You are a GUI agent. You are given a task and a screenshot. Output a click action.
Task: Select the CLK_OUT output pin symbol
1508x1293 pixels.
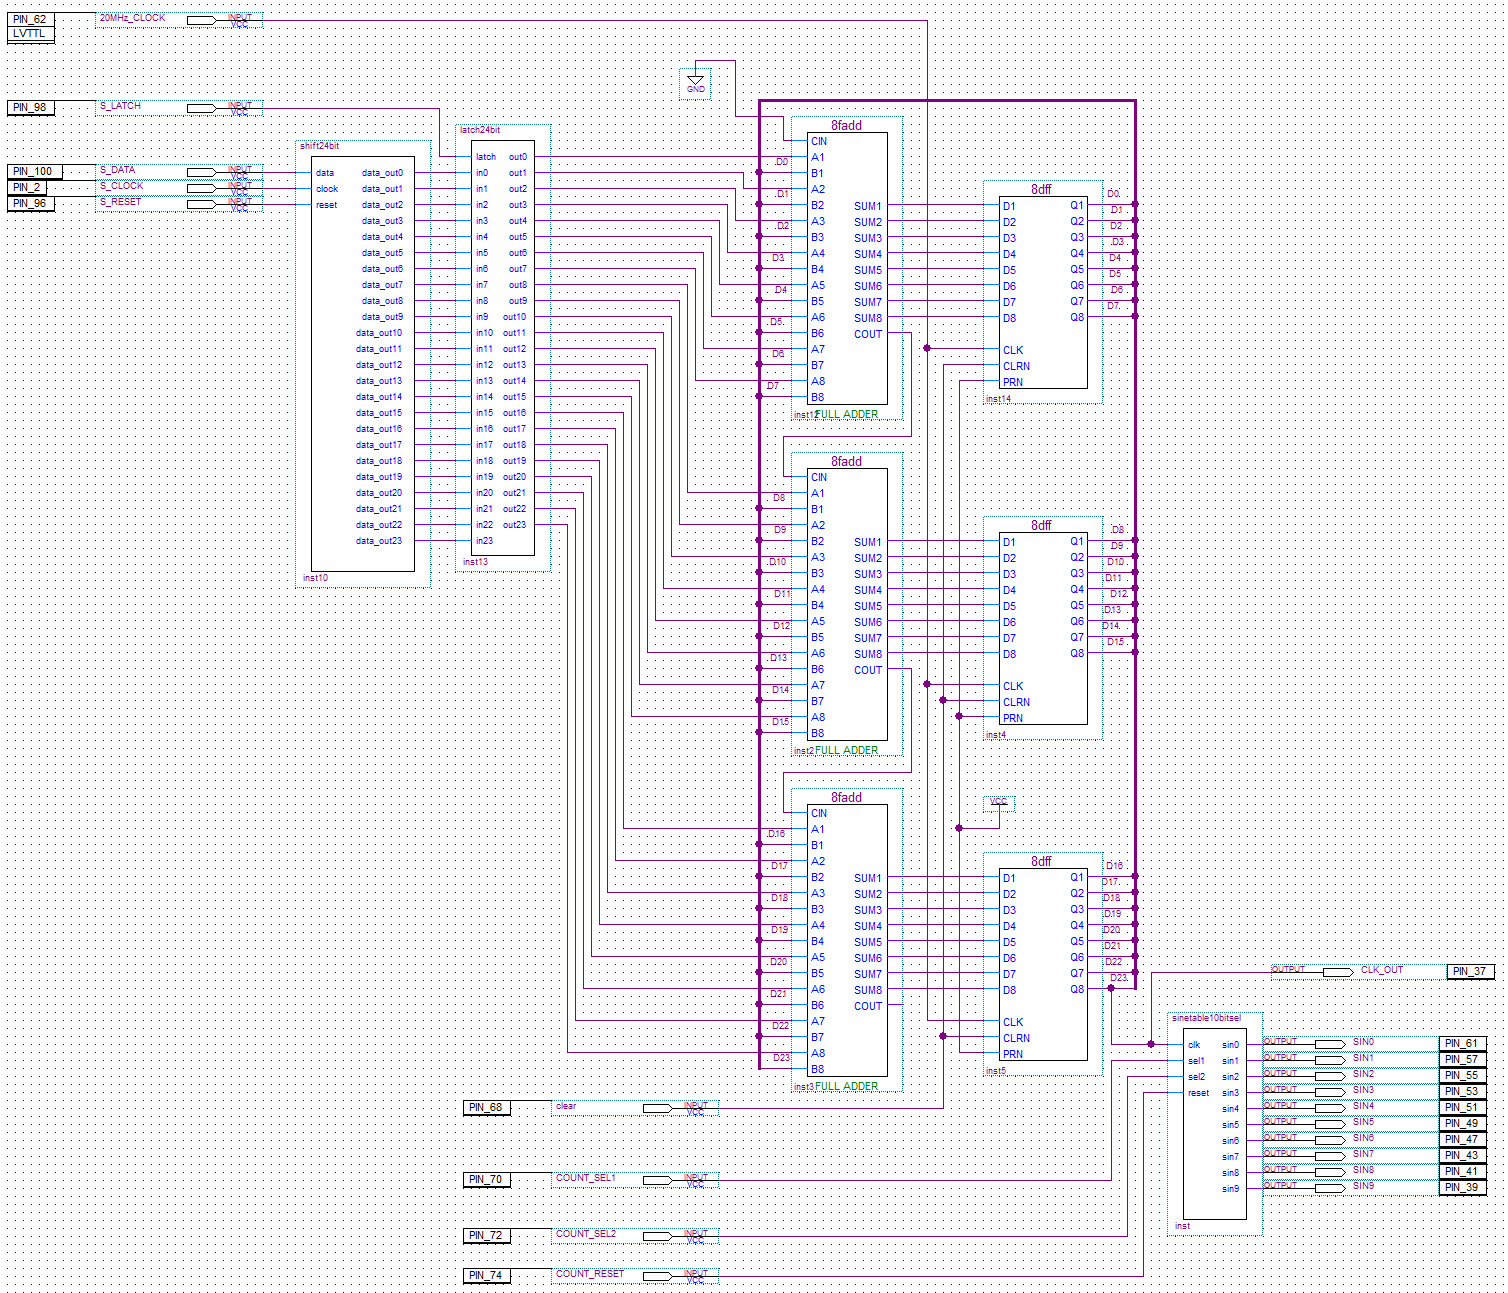pos(1337,971)
